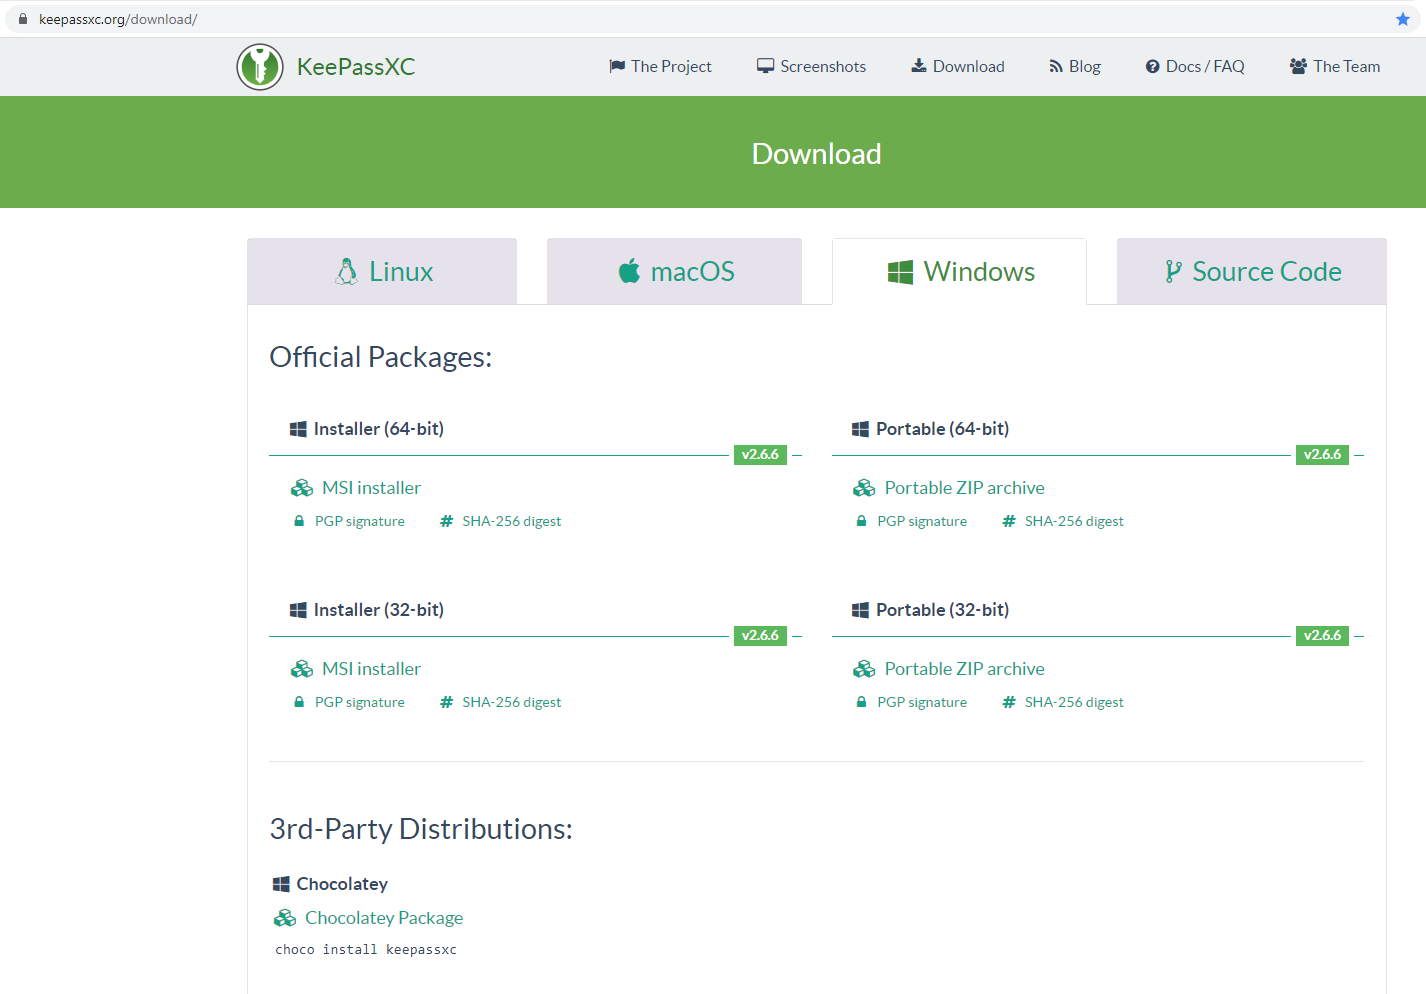
Task: Click the Official Packages heading
Action: 381,357
